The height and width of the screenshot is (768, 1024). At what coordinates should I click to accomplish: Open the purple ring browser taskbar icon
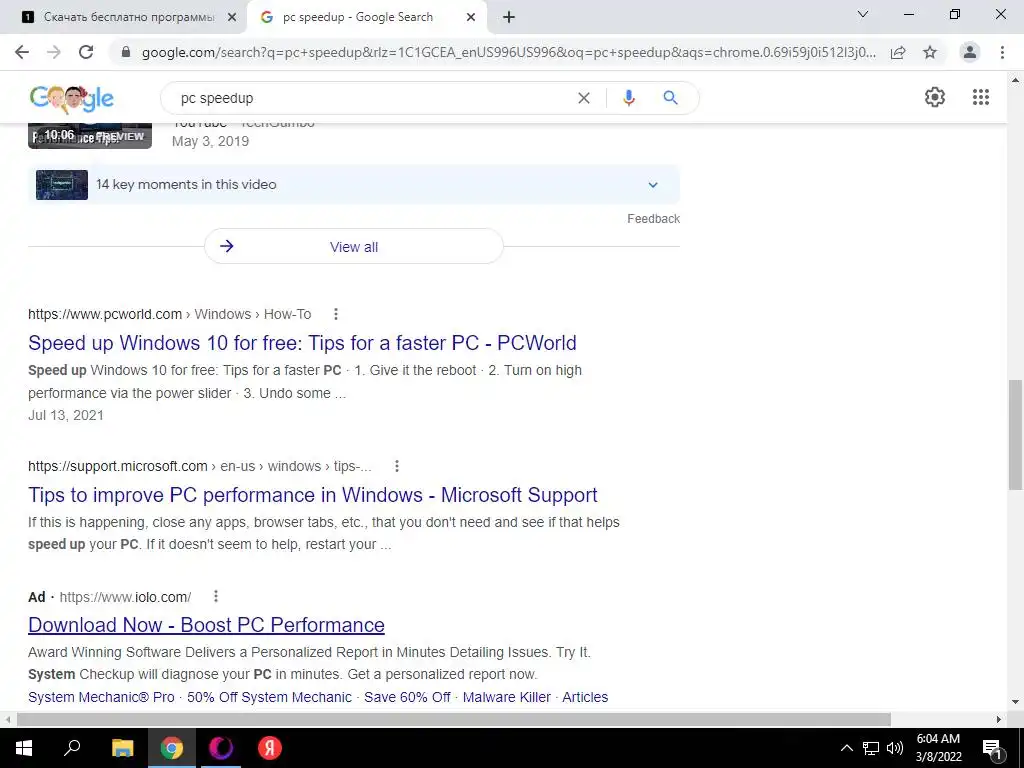pyautogui.click(x=221, y=748)
